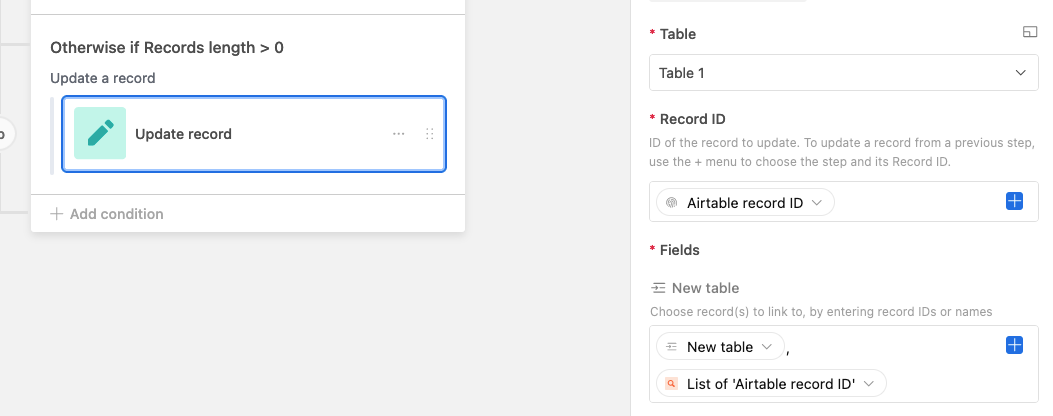Click the New table field label
The height and width of the screenshot is (416, 1053).
tap(705, 288)
